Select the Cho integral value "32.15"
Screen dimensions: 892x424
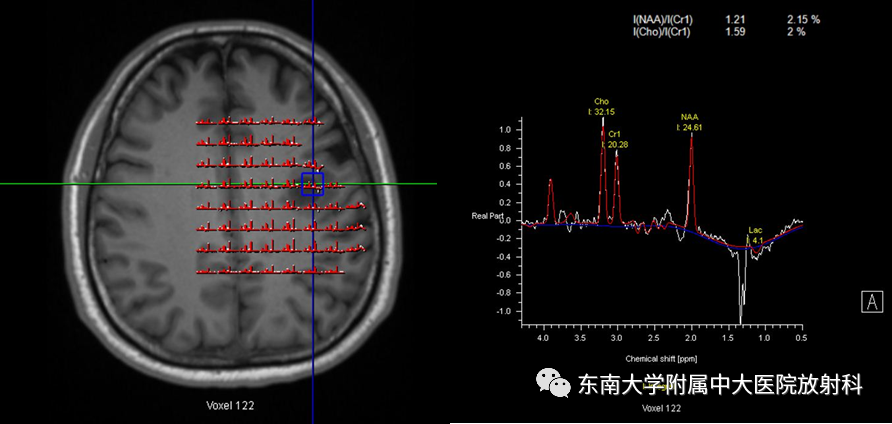(604, 112)
